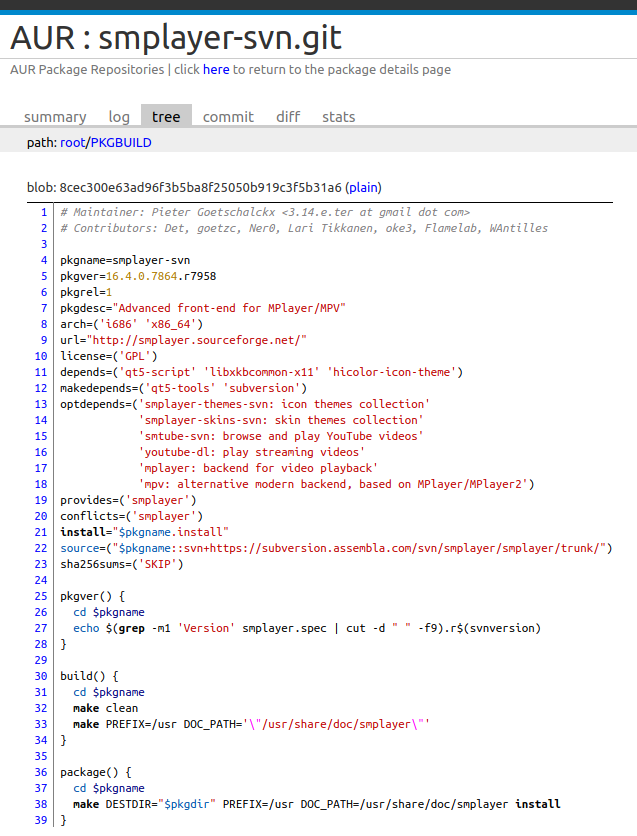Select line number 9 beside url
The width and height of the screenshot is (637, 836).
tap(43, 340)
